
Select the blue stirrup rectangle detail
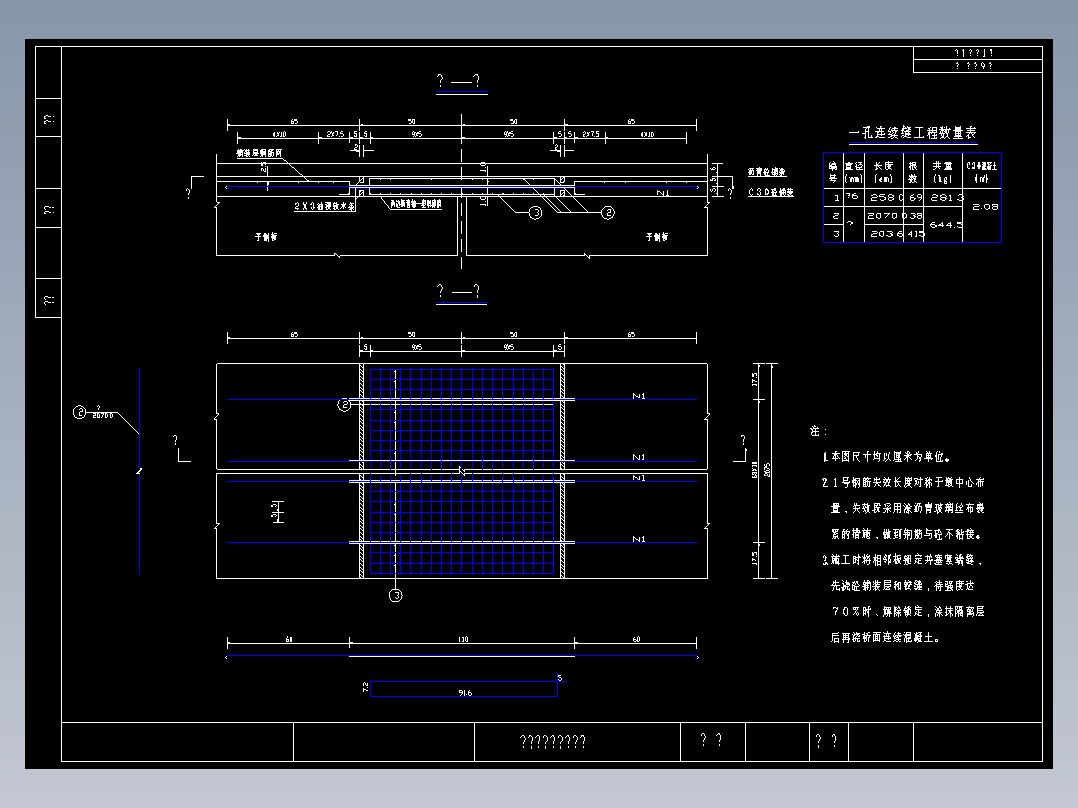464,688
